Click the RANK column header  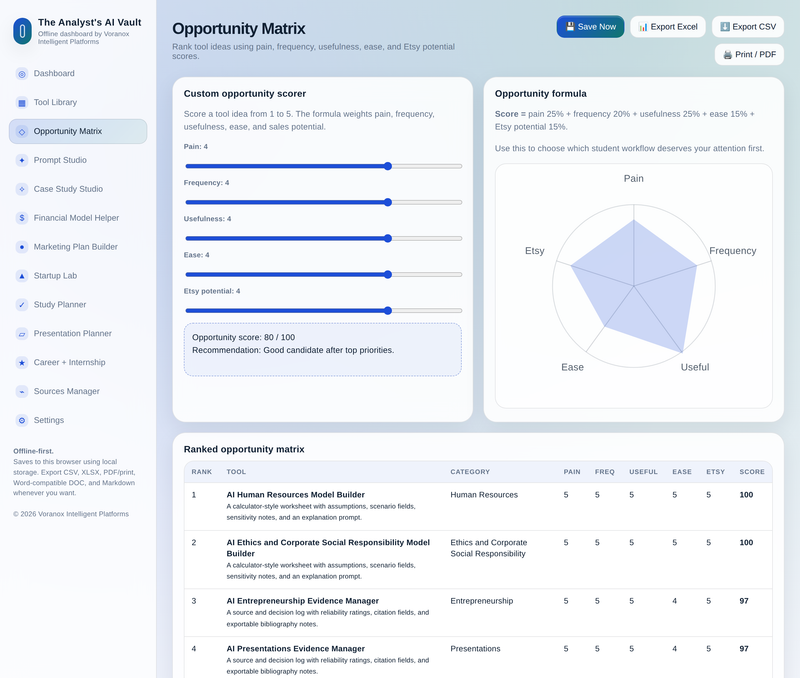point(202,472)
